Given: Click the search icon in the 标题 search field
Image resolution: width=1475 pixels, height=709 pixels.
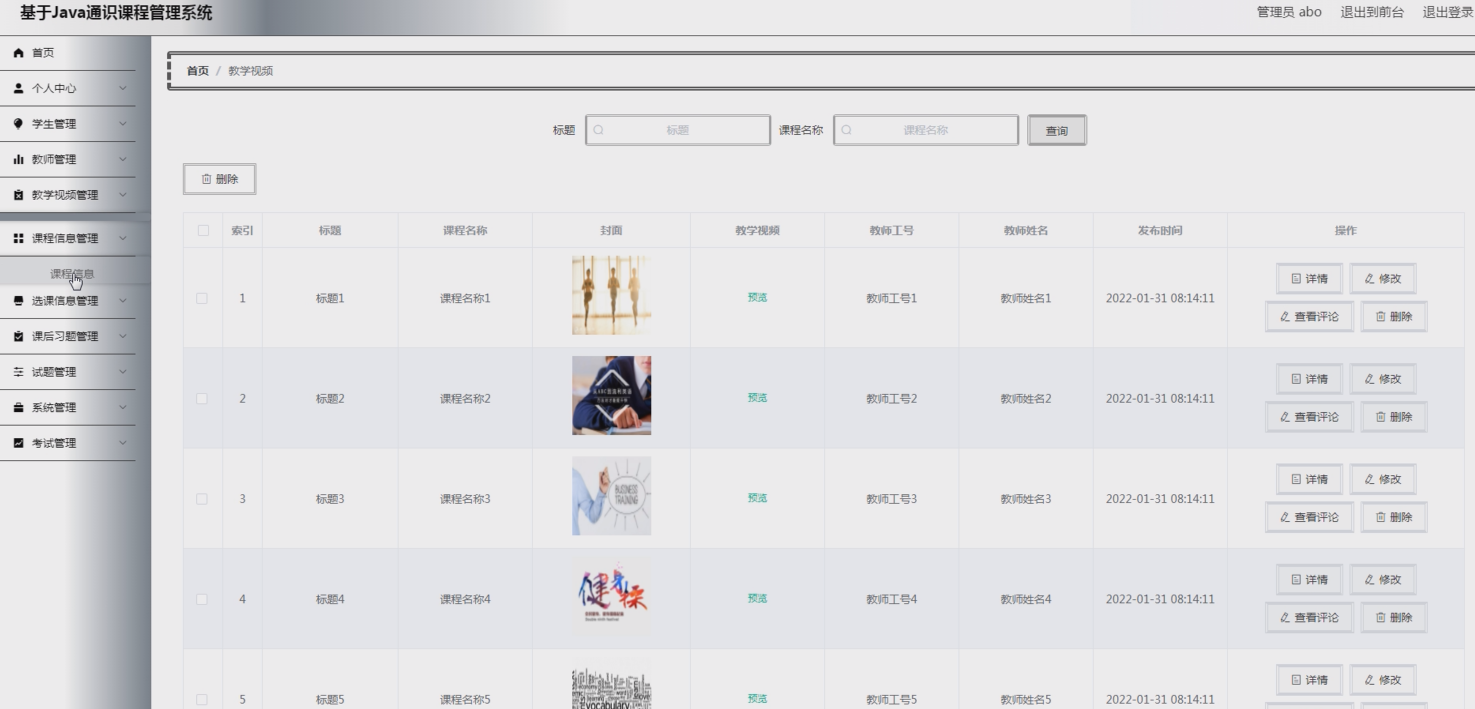Looking at the screenshot, I should (x=599, y=130).
